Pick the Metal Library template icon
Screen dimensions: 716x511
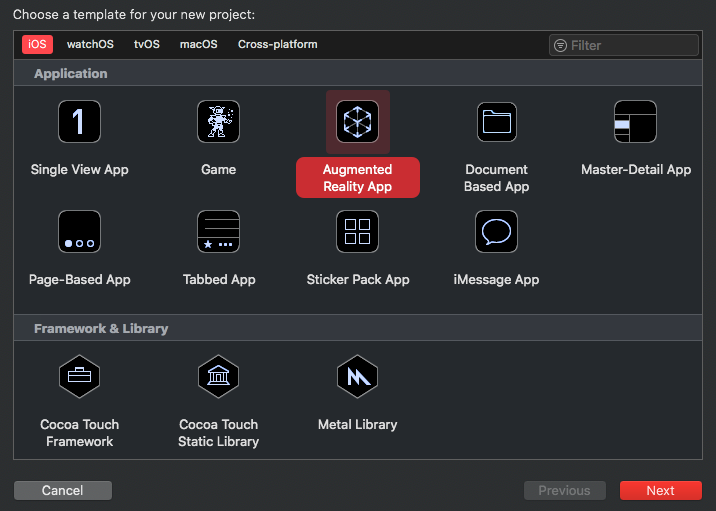pyautogui.click(x=357, y=376)
